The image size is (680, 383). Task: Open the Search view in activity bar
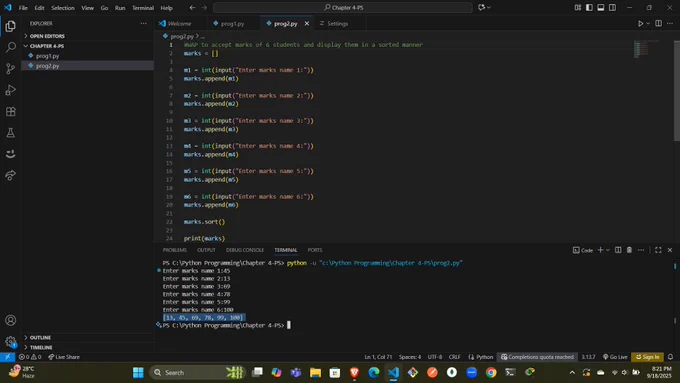pos(10,47)
